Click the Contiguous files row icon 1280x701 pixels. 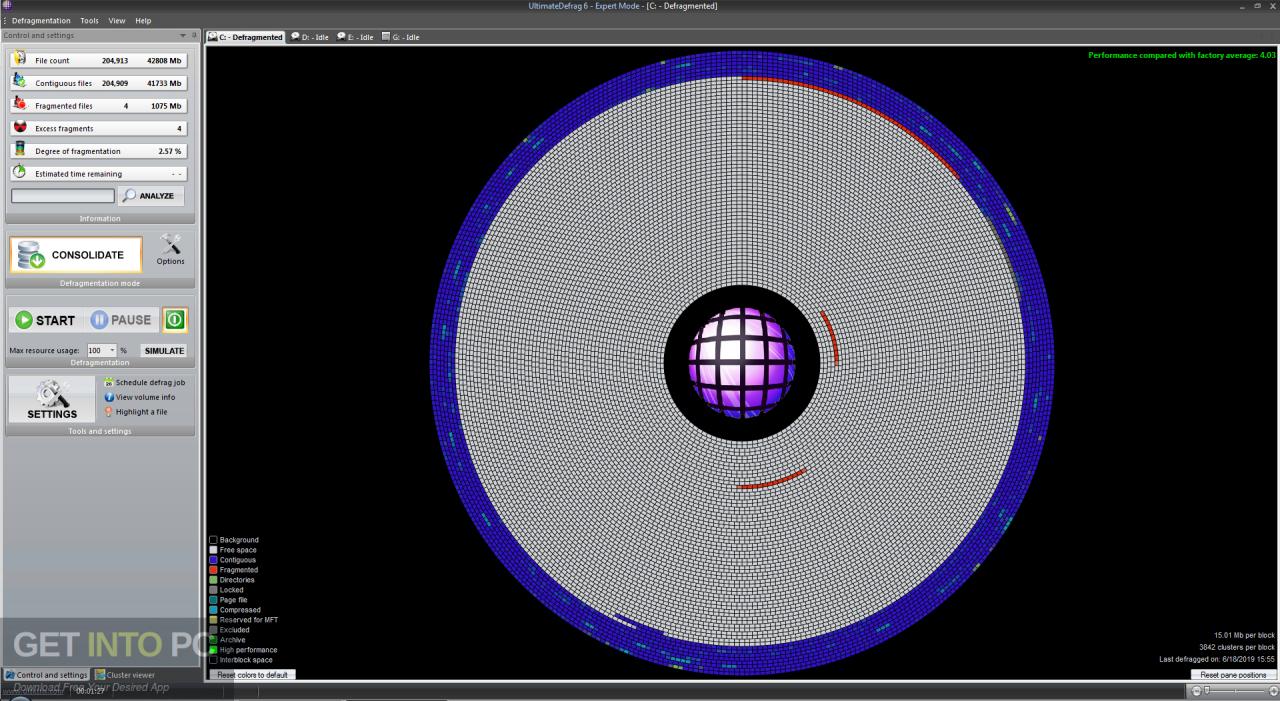(x=19, y=81)
